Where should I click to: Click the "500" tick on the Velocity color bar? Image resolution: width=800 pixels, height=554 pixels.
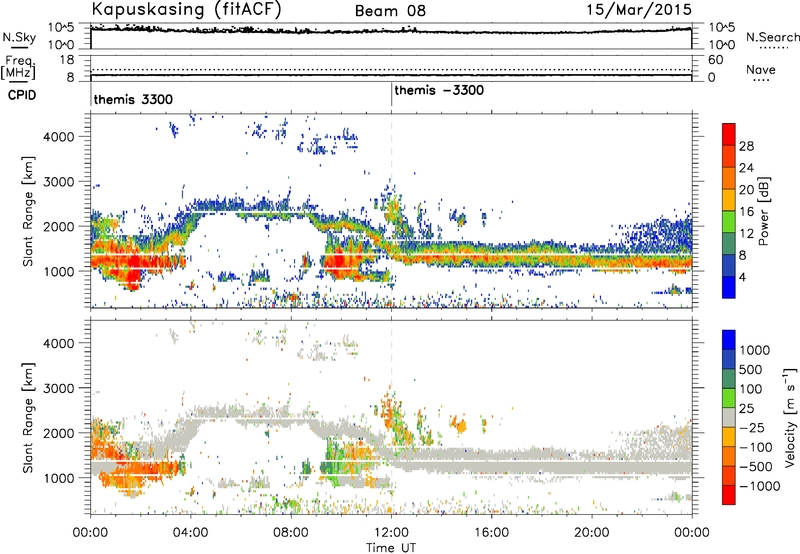pyautogui.click(x=749, y=369)
